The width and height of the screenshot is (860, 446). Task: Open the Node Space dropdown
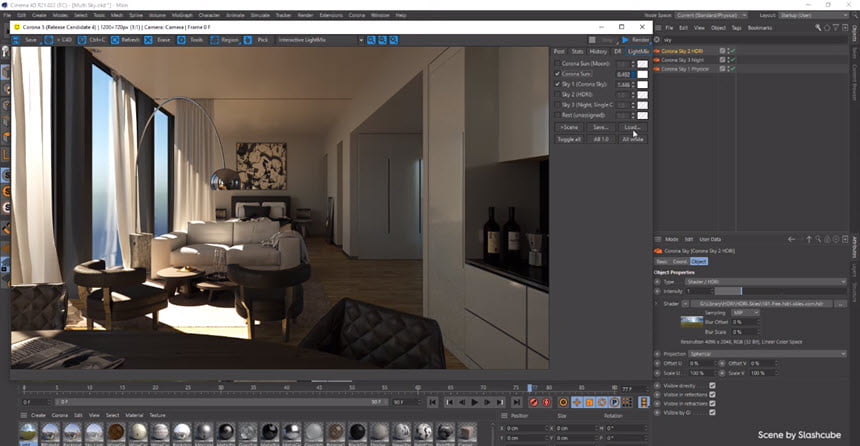click(711, 15)
